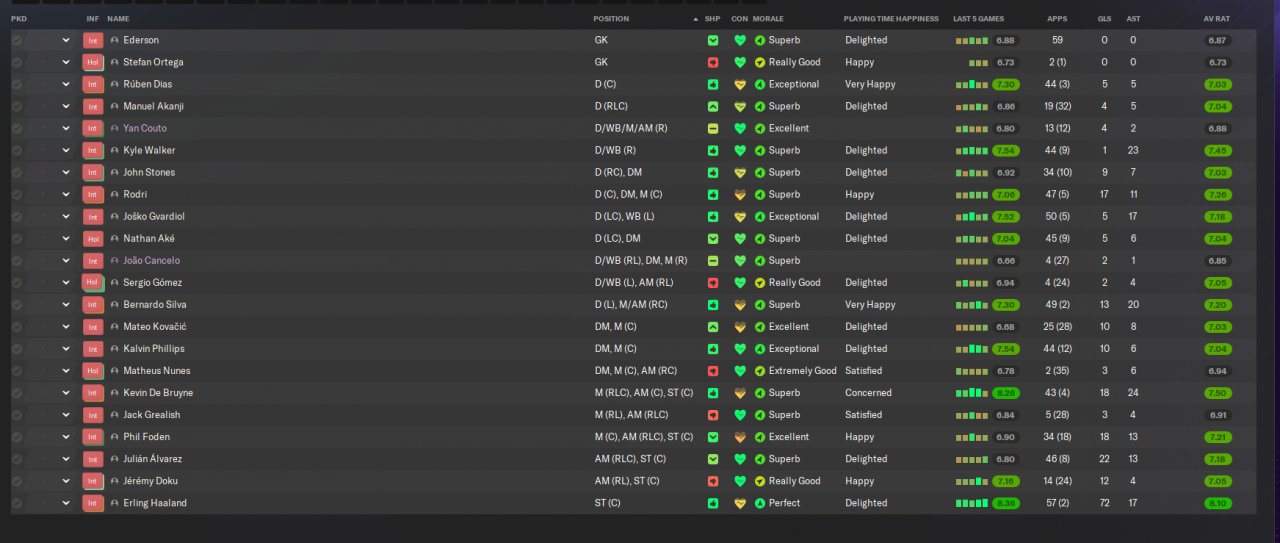
Task: Toggle the pick circle for Ederson
Action: [17, 40]
